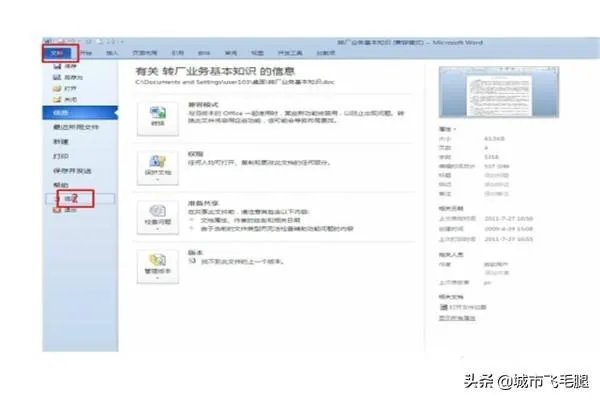Click the small version icon under 版本

coord(192,261)
